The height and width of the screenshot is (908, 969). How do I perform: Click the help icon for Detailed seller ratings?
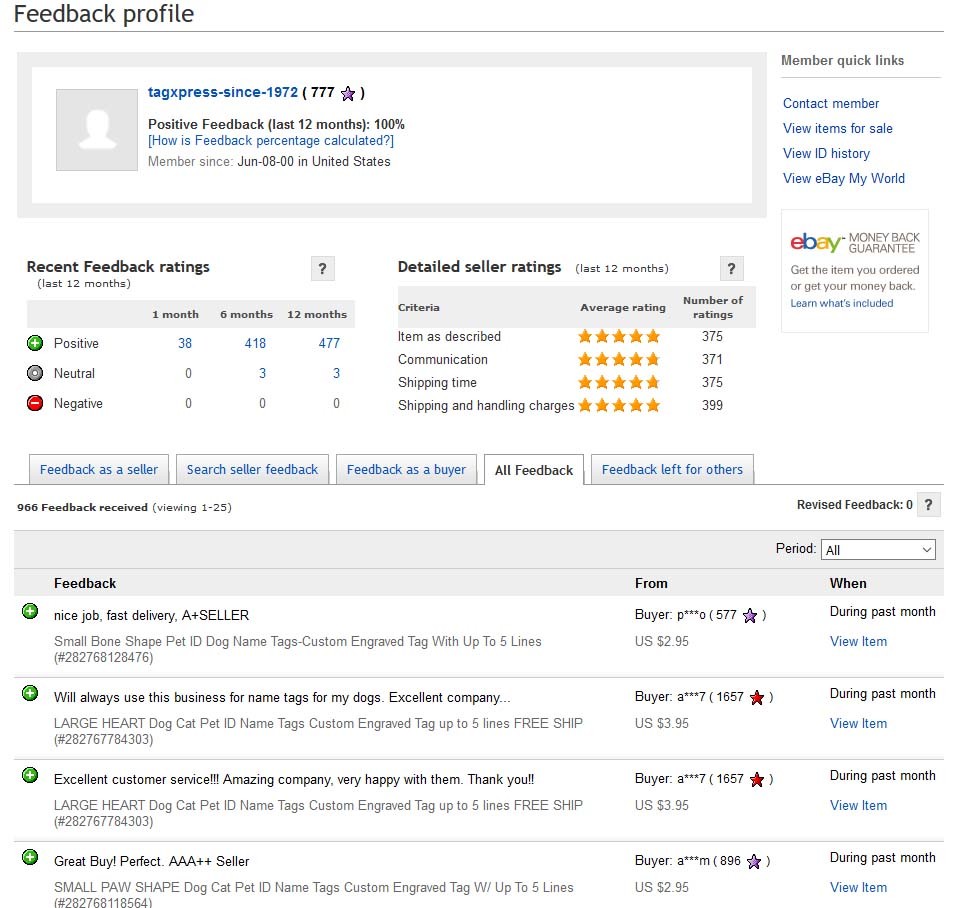pos(731,268)
